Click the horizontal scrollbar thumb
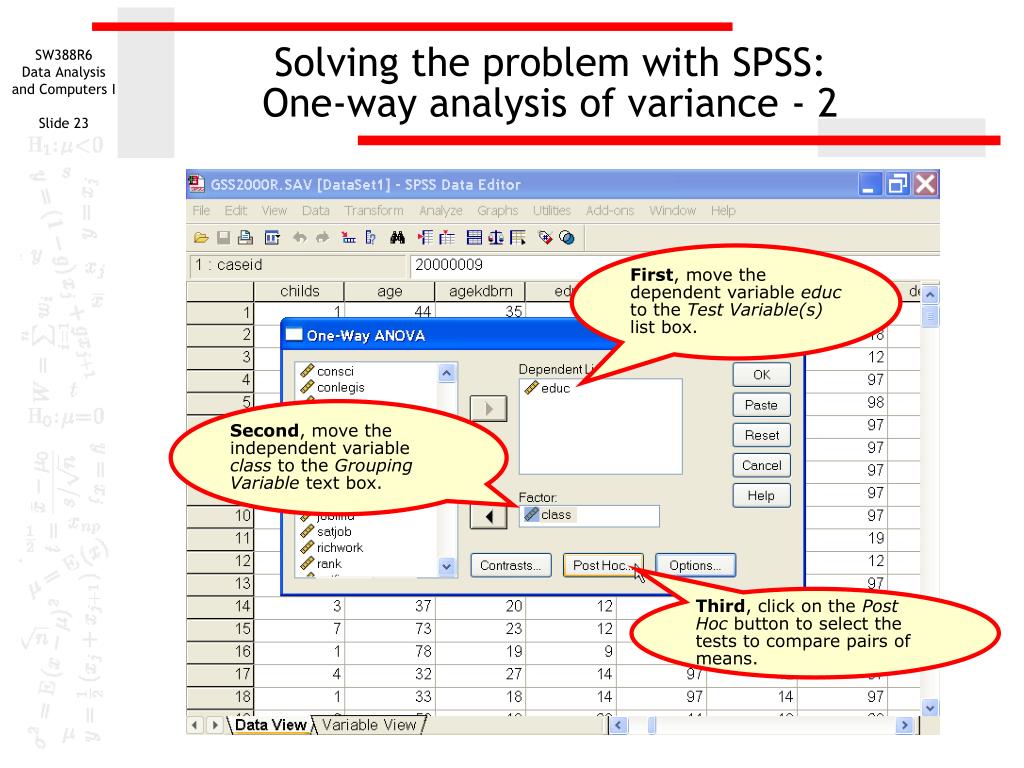Screen dimensions: 1024x768 click(x=652, y=725)
